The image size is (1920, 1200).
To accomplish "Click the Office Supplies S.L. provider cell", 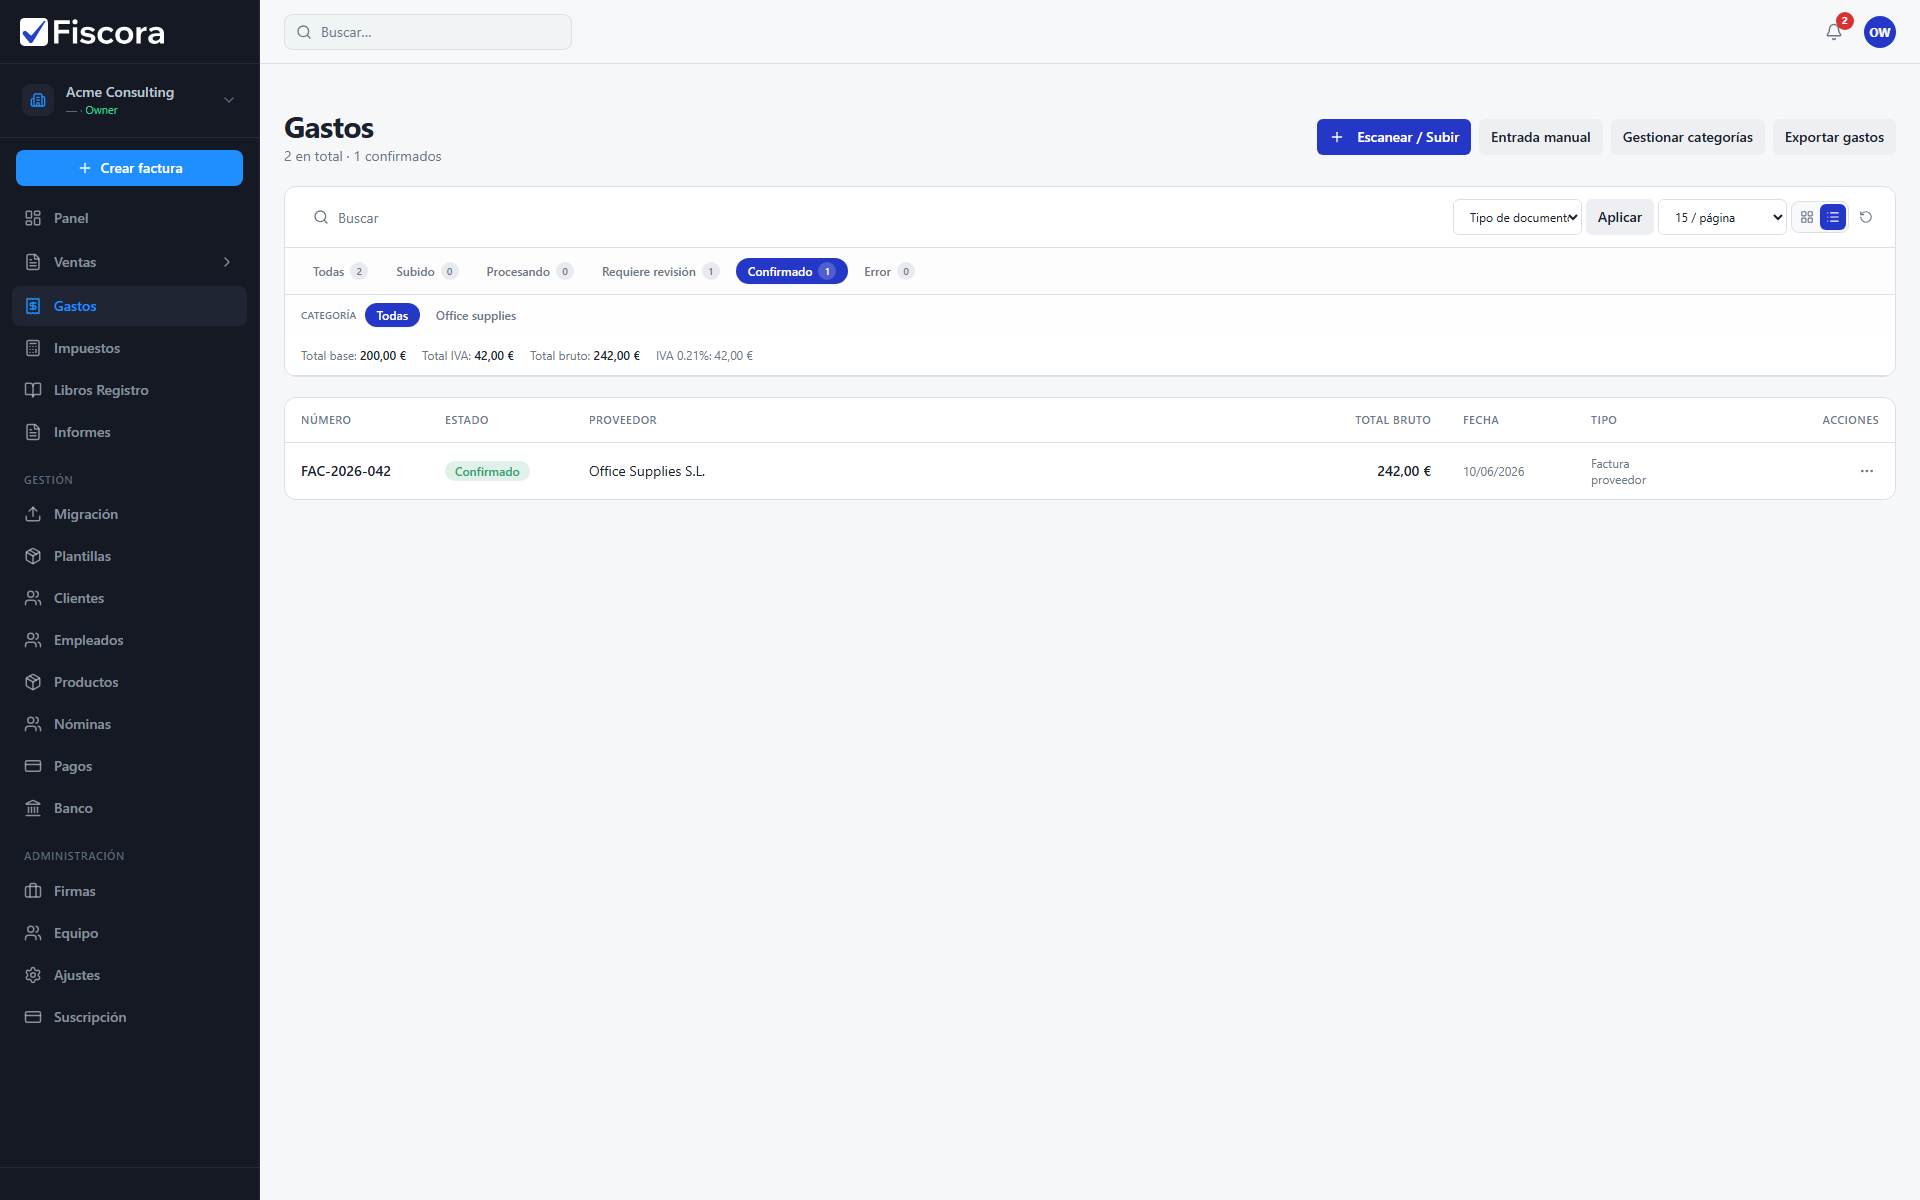I will [x=647, y=471].
